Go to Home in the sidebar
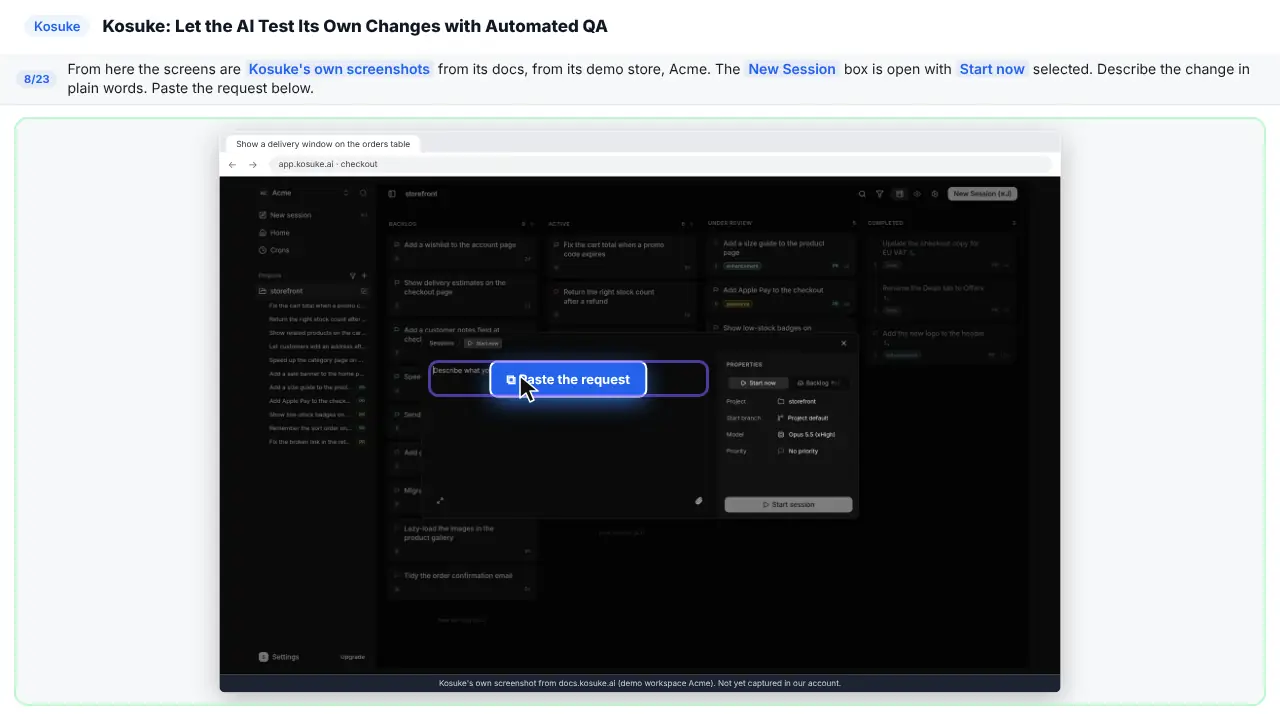 point(313,233)
